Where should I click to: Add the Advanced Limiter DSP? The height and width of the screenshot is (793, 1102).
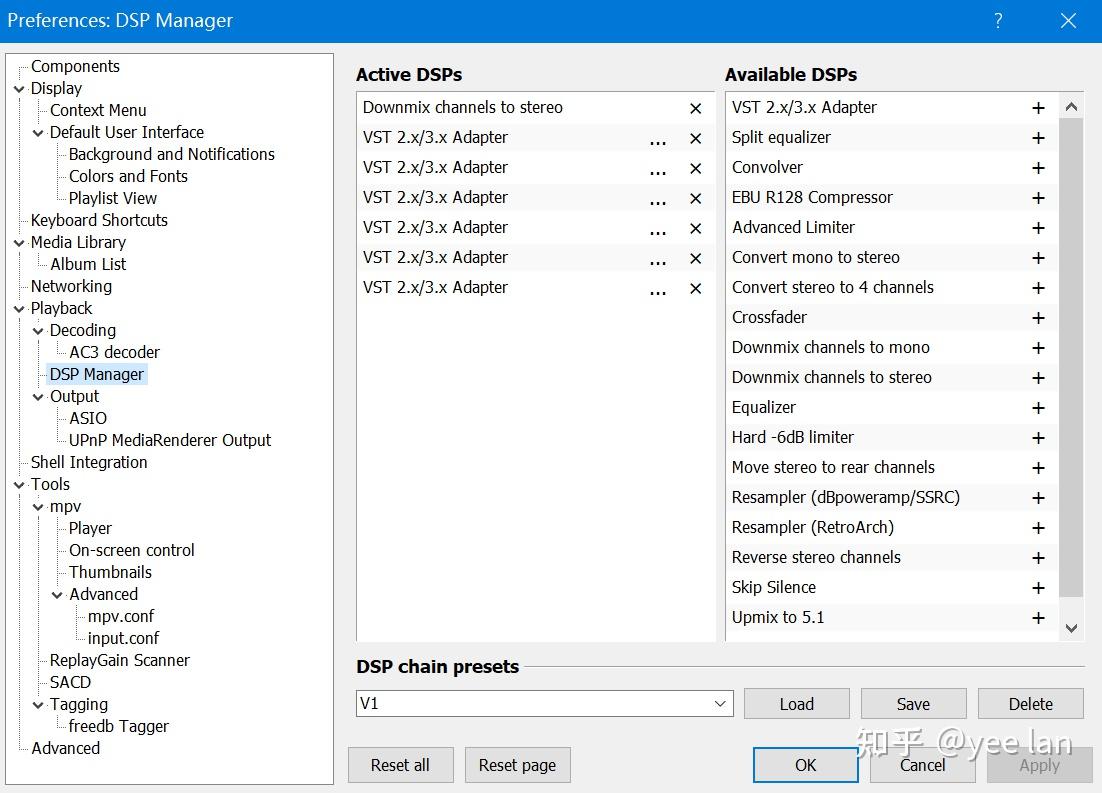coord(1038,228)
